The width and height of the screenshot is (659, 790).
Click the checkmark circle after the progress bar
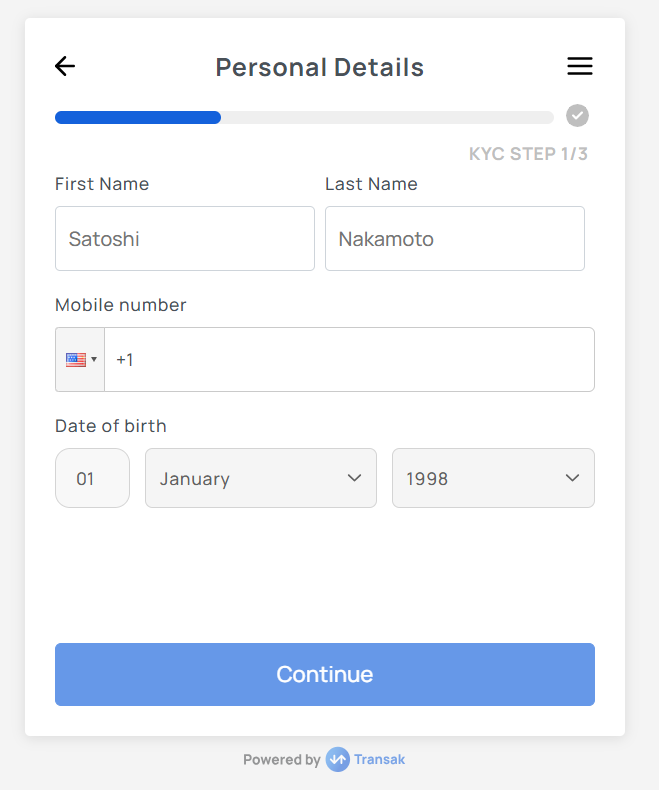(x=577, y=116)
